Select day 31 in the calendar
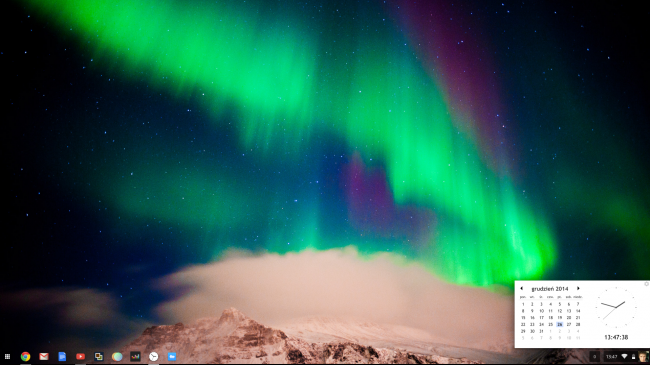 coord(541,331)
